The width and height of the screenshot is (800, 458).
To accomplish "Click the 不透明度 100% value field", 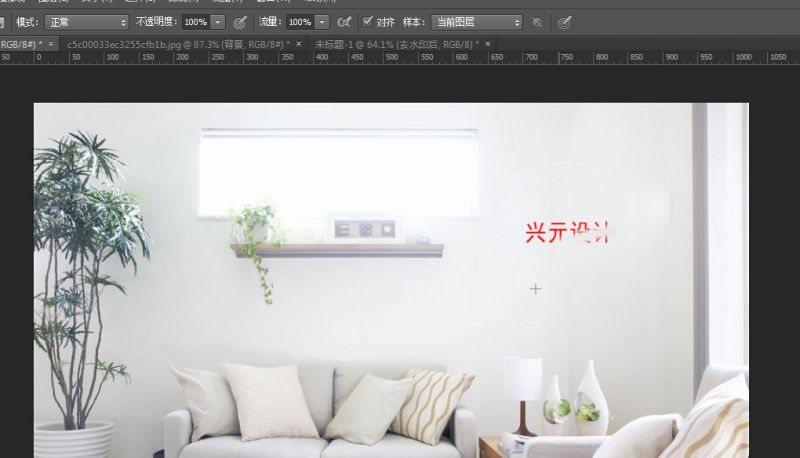I will [196, 22].
